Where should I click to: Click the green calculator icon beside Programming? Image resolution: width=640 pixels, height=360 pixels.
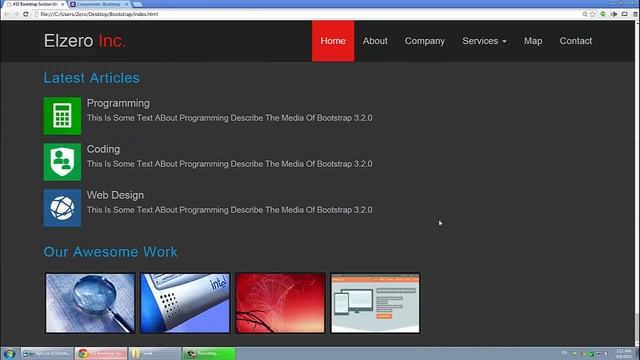click(62, 116)
